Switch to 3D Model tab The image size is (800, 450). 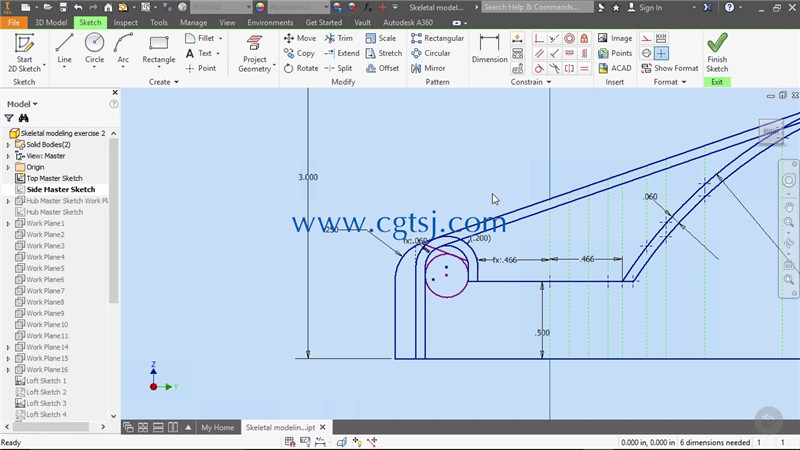[x=51, y=22]
